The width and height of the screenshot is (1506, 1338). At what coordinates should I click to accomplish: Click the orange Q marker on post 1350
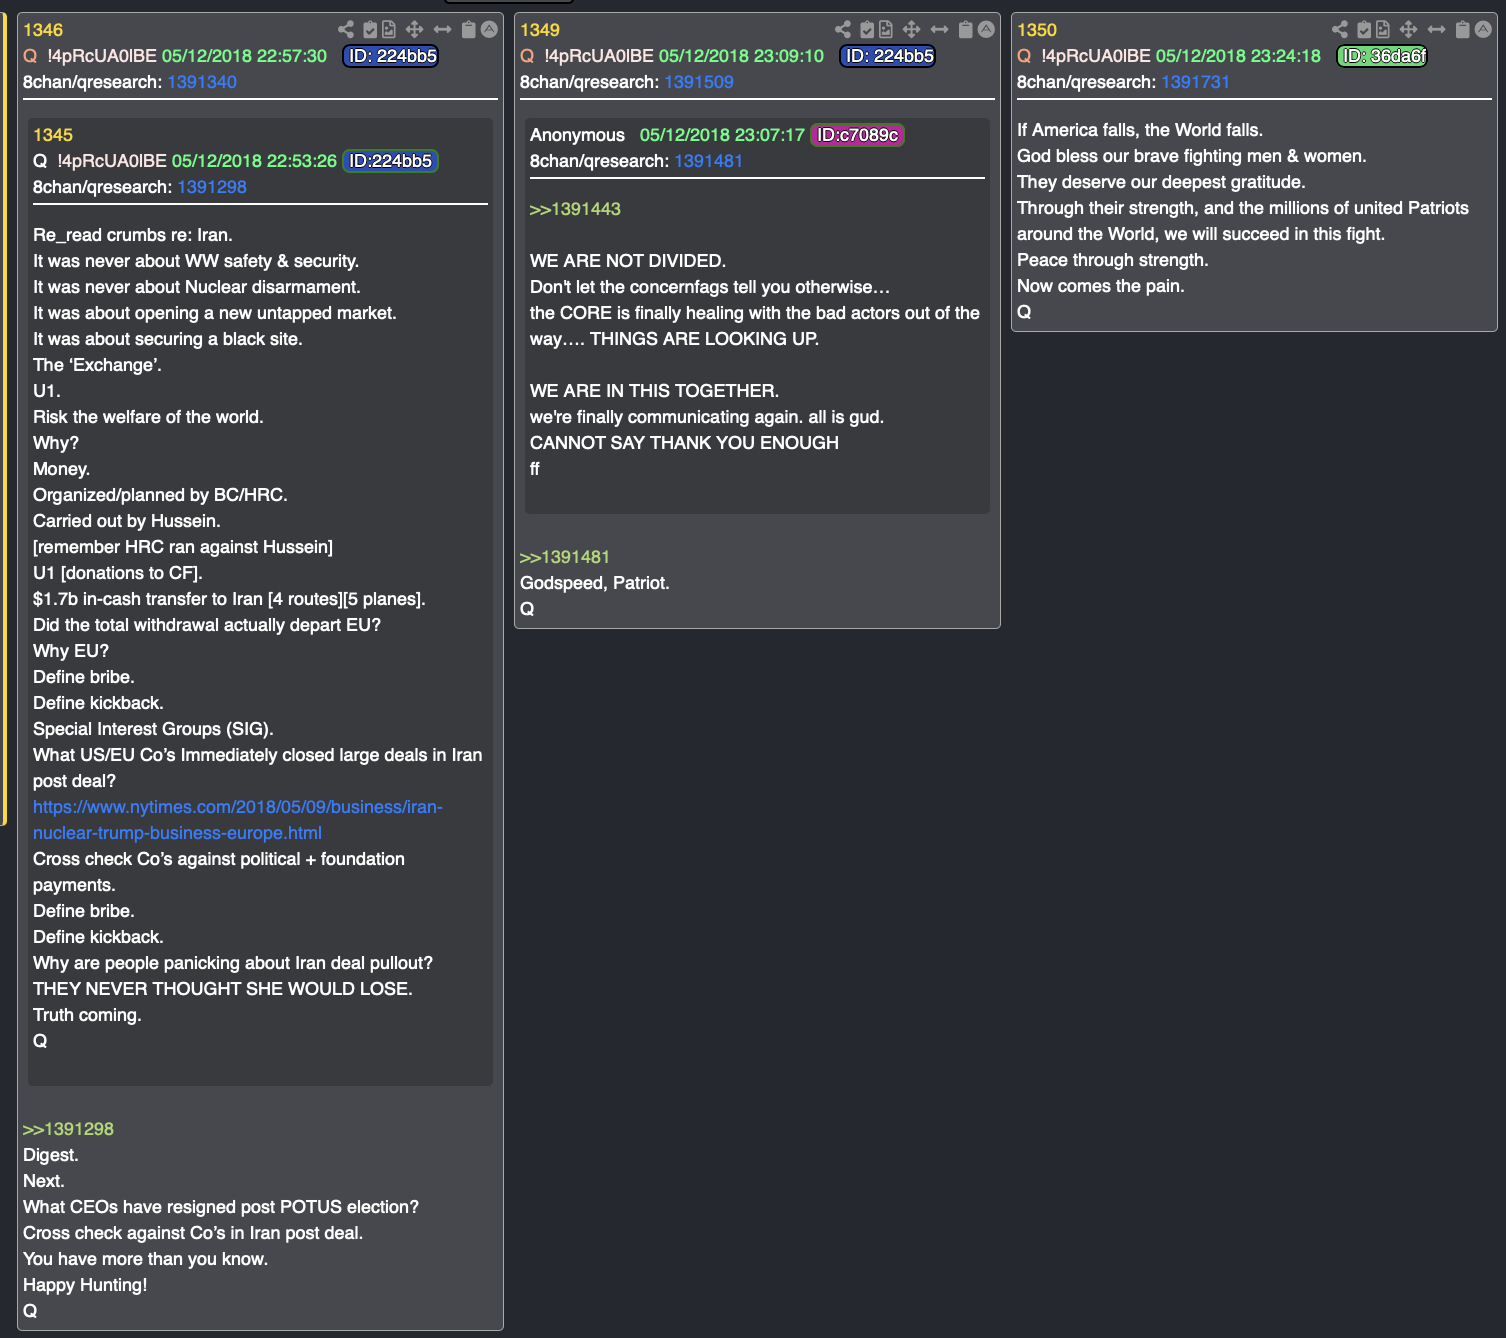(x=1024, y=56)
